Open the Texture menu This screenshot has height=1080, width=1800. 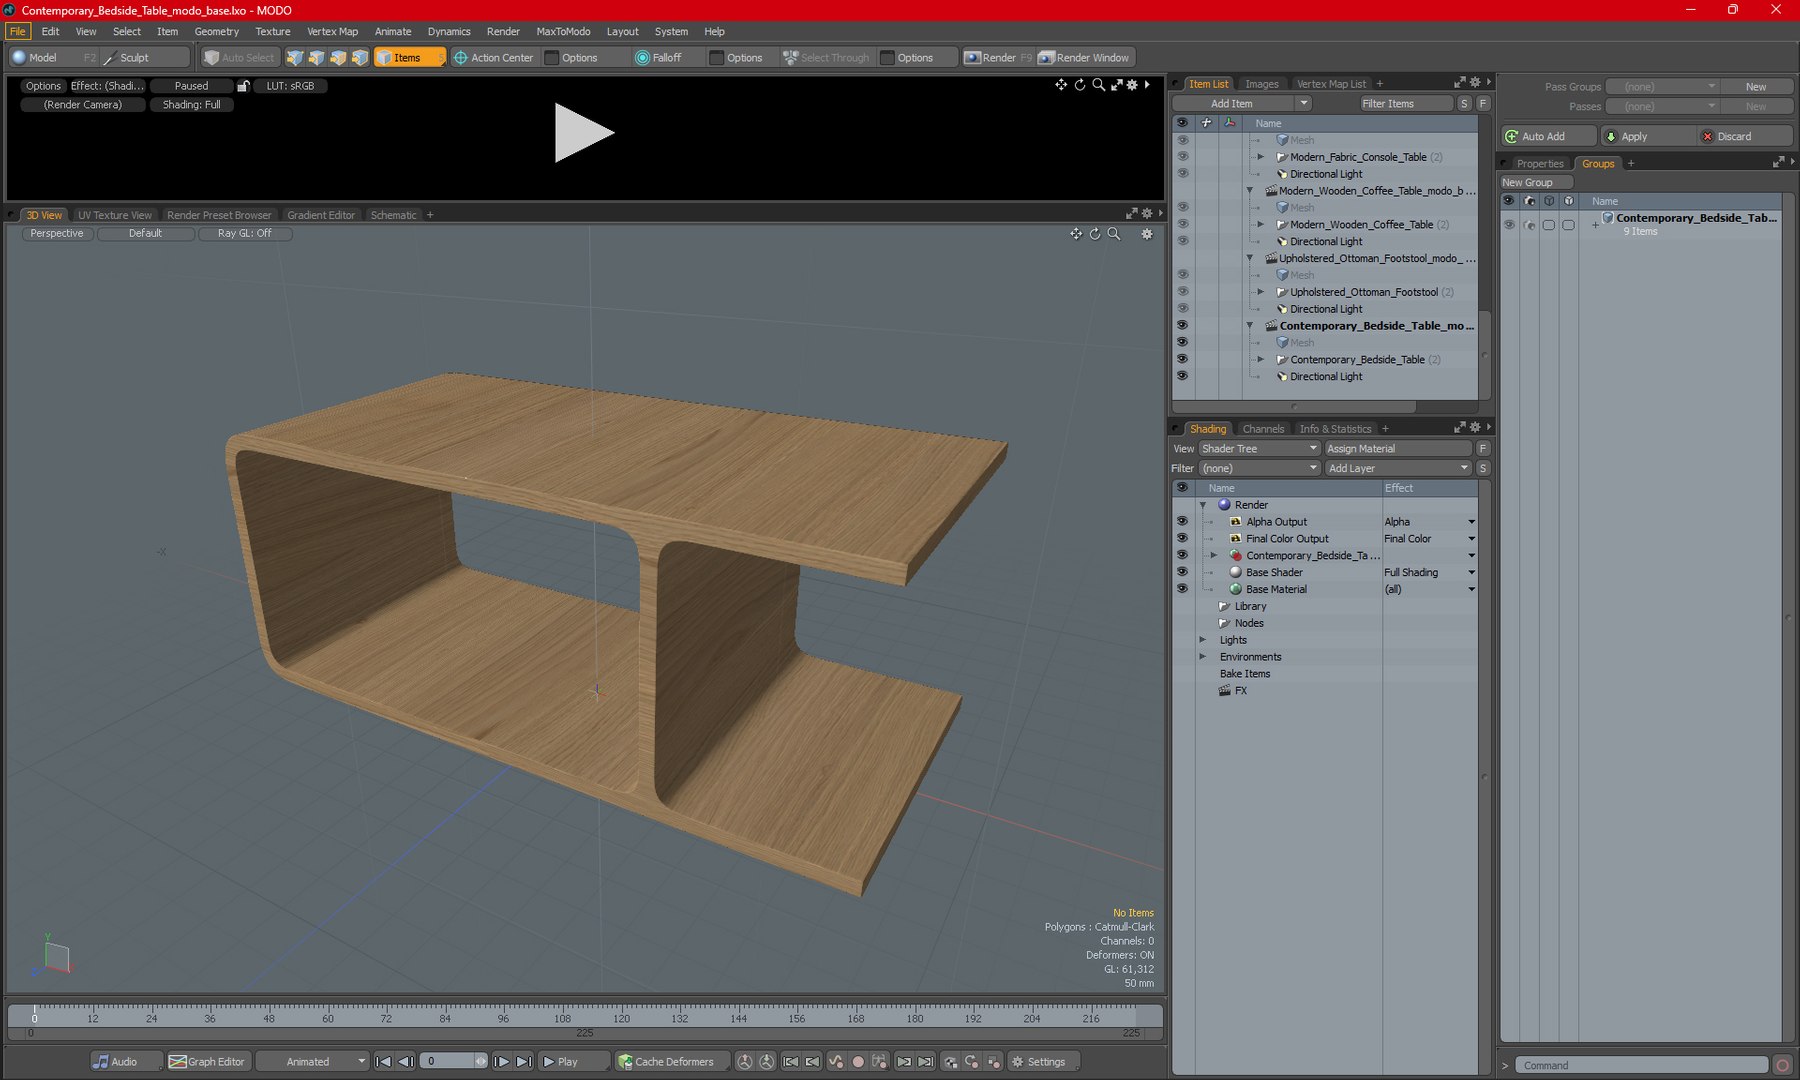(x=272, y=31)
